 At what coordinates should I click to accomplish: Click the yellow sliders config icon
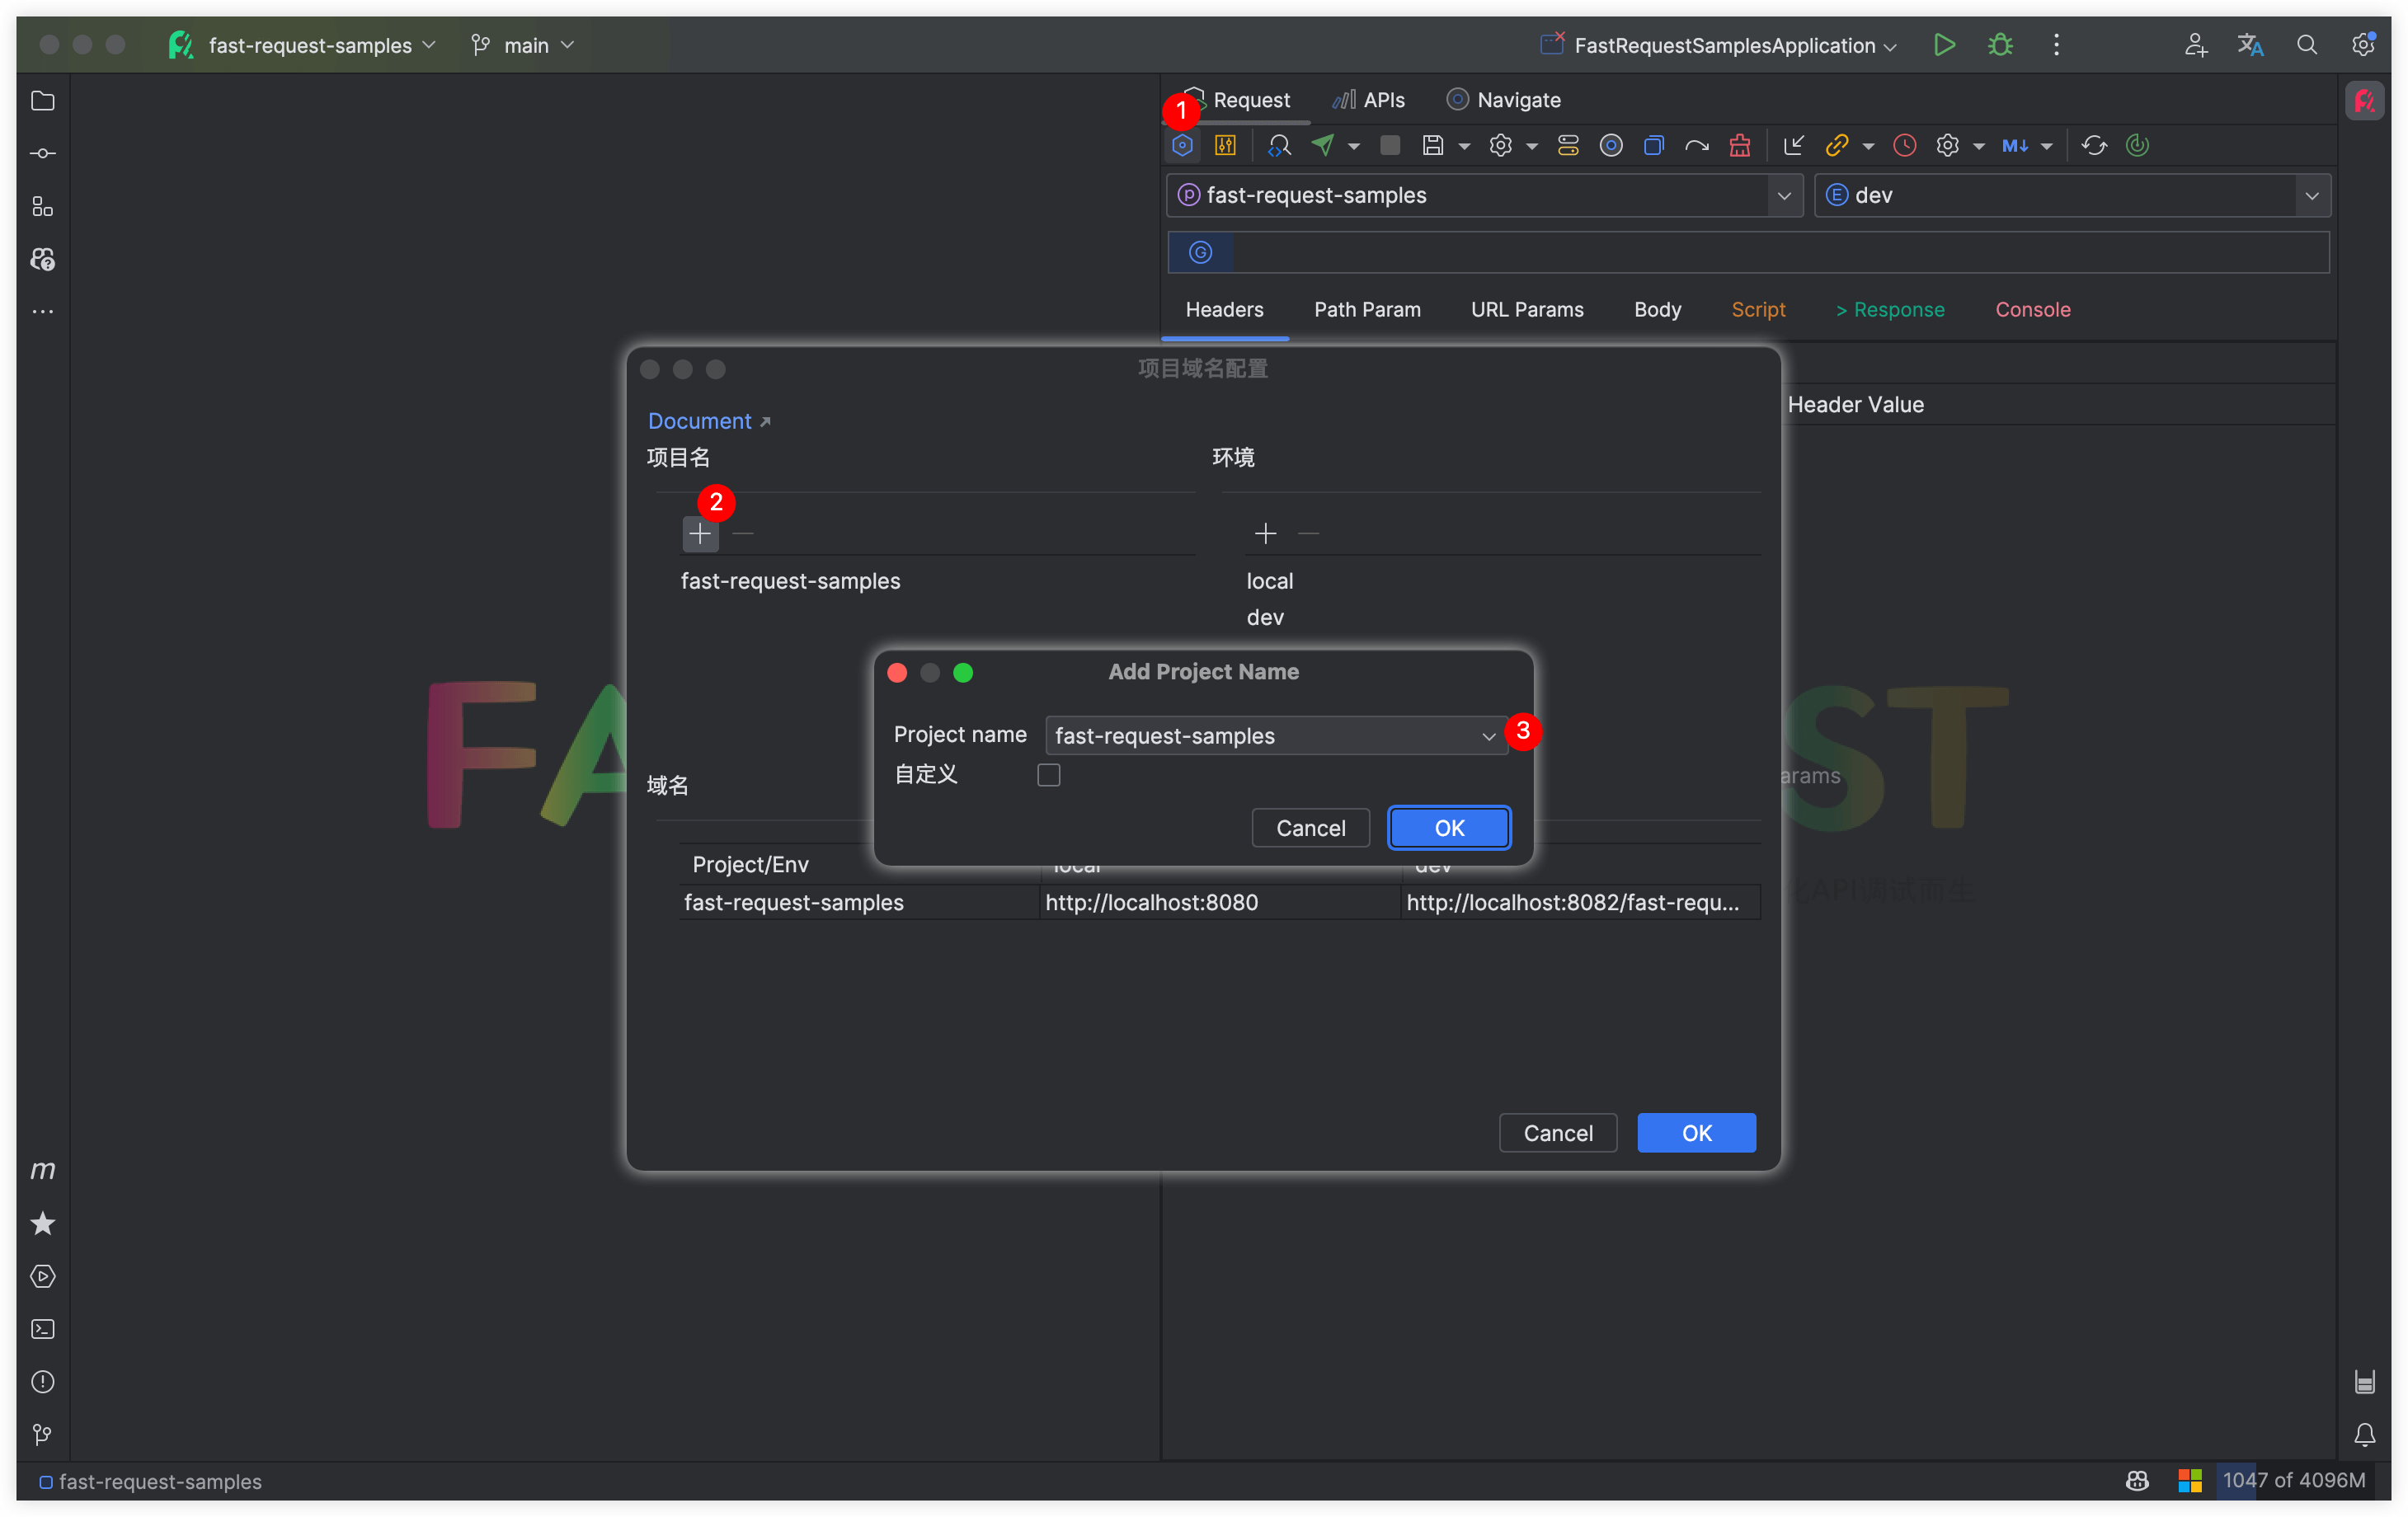point(1225,146)
